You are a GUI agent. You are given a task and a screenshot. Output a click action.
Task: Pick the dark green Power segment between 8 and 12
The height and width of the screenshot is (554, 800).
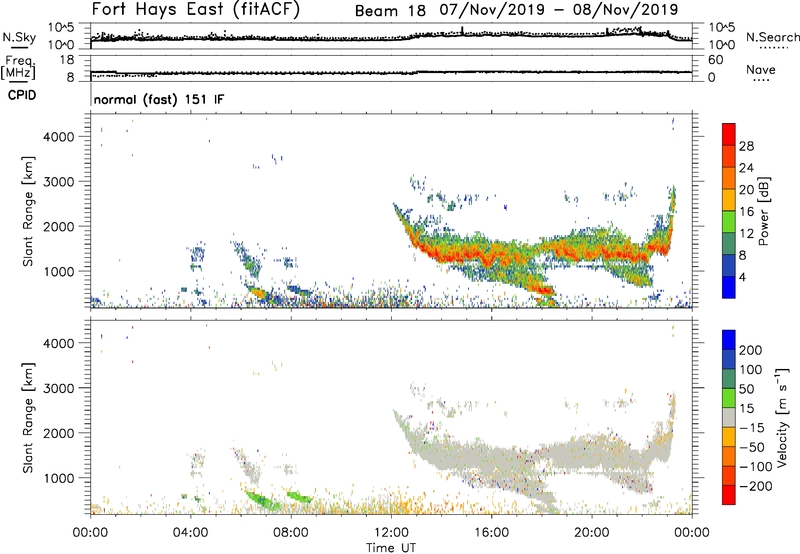tap(729, 244)
